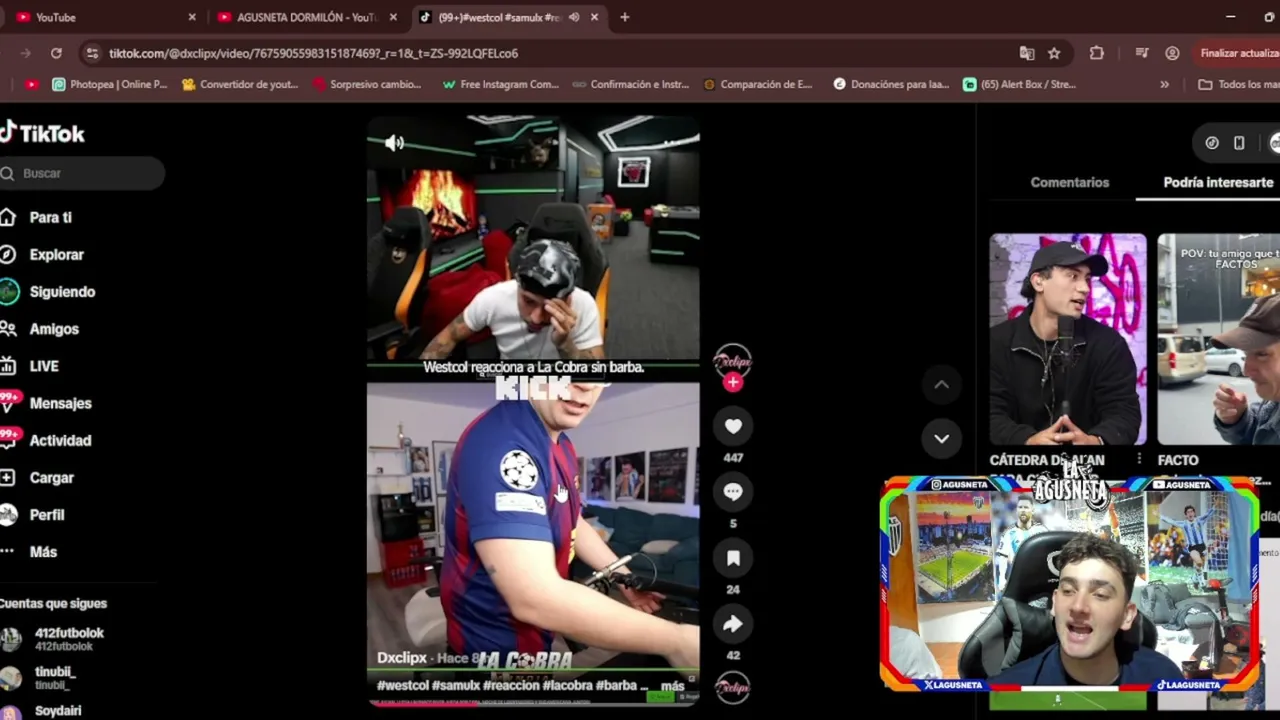Switch to the Comentarios tab
1280x720 pixels.
(x=1070, y=183)
